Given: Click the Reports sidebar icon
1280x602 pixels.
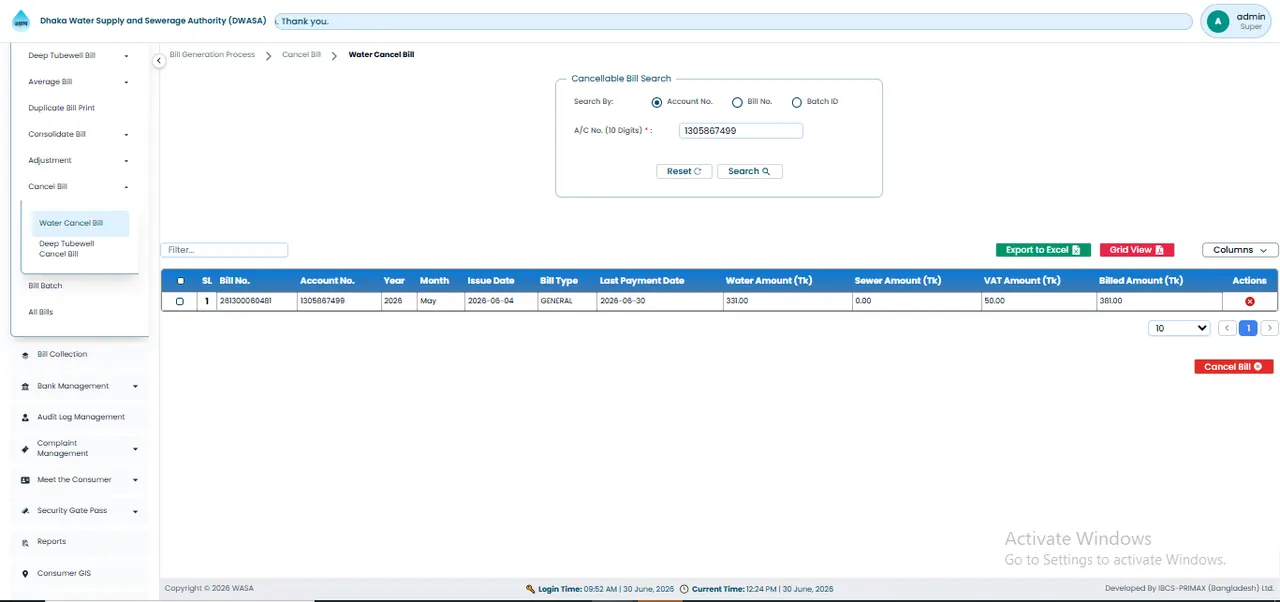Looking at the screenshot, I should click(x=25, y=542).
